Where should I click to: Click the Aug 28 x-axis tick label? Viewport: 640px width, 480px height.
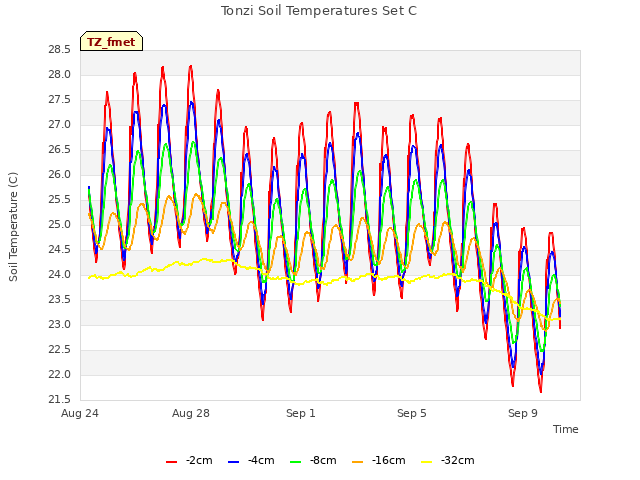(x=191, y=413)
